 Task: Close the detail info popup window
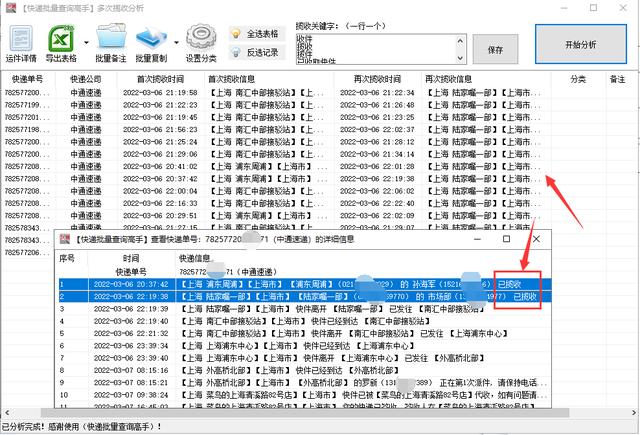(x=536, y=239)
